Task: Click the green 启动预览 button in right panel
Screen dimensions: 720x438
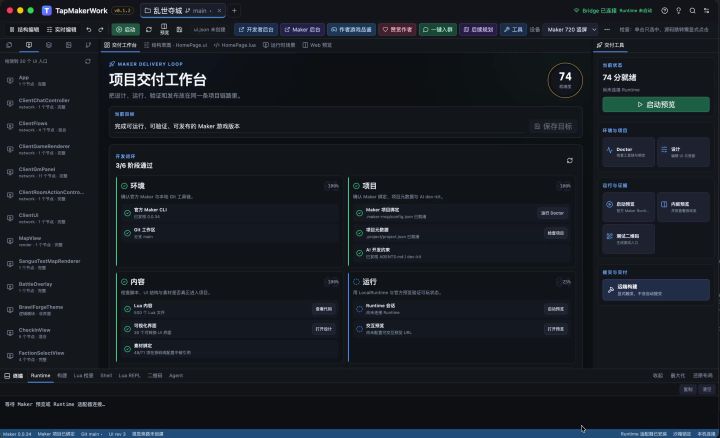Action: coord(656,105)
